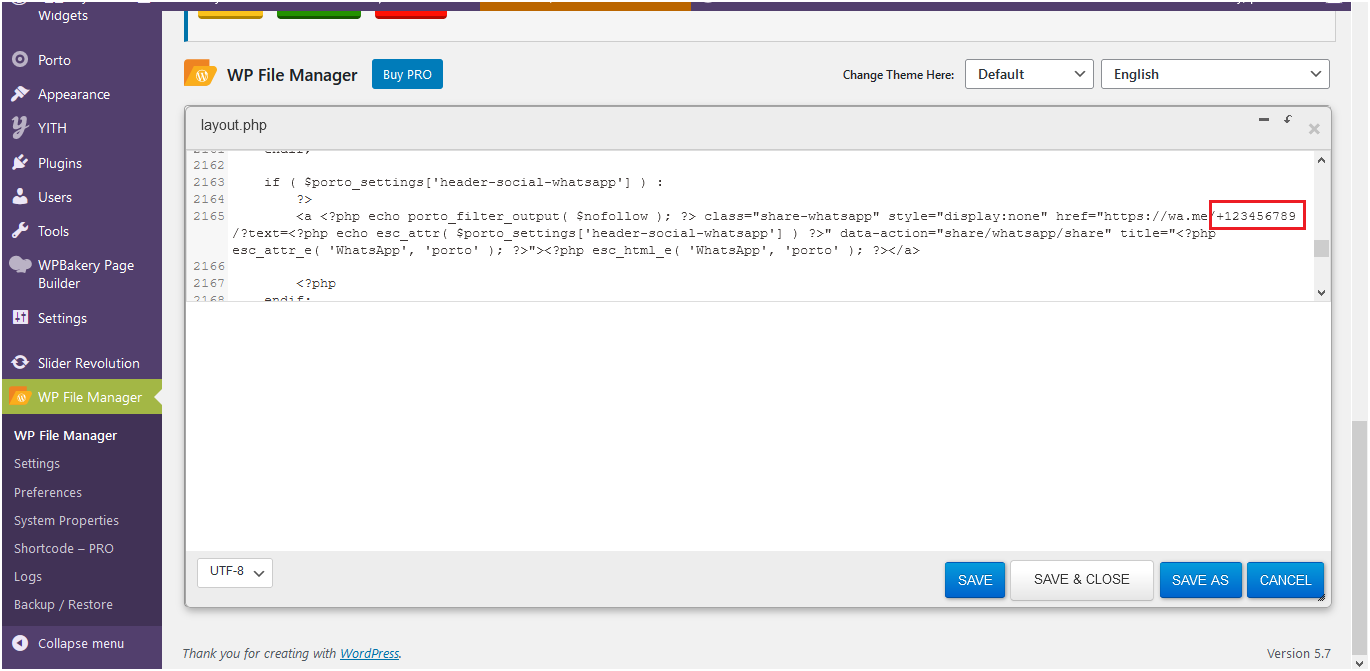
Task: Click the YITH logo icon
Action: [20, 128]
